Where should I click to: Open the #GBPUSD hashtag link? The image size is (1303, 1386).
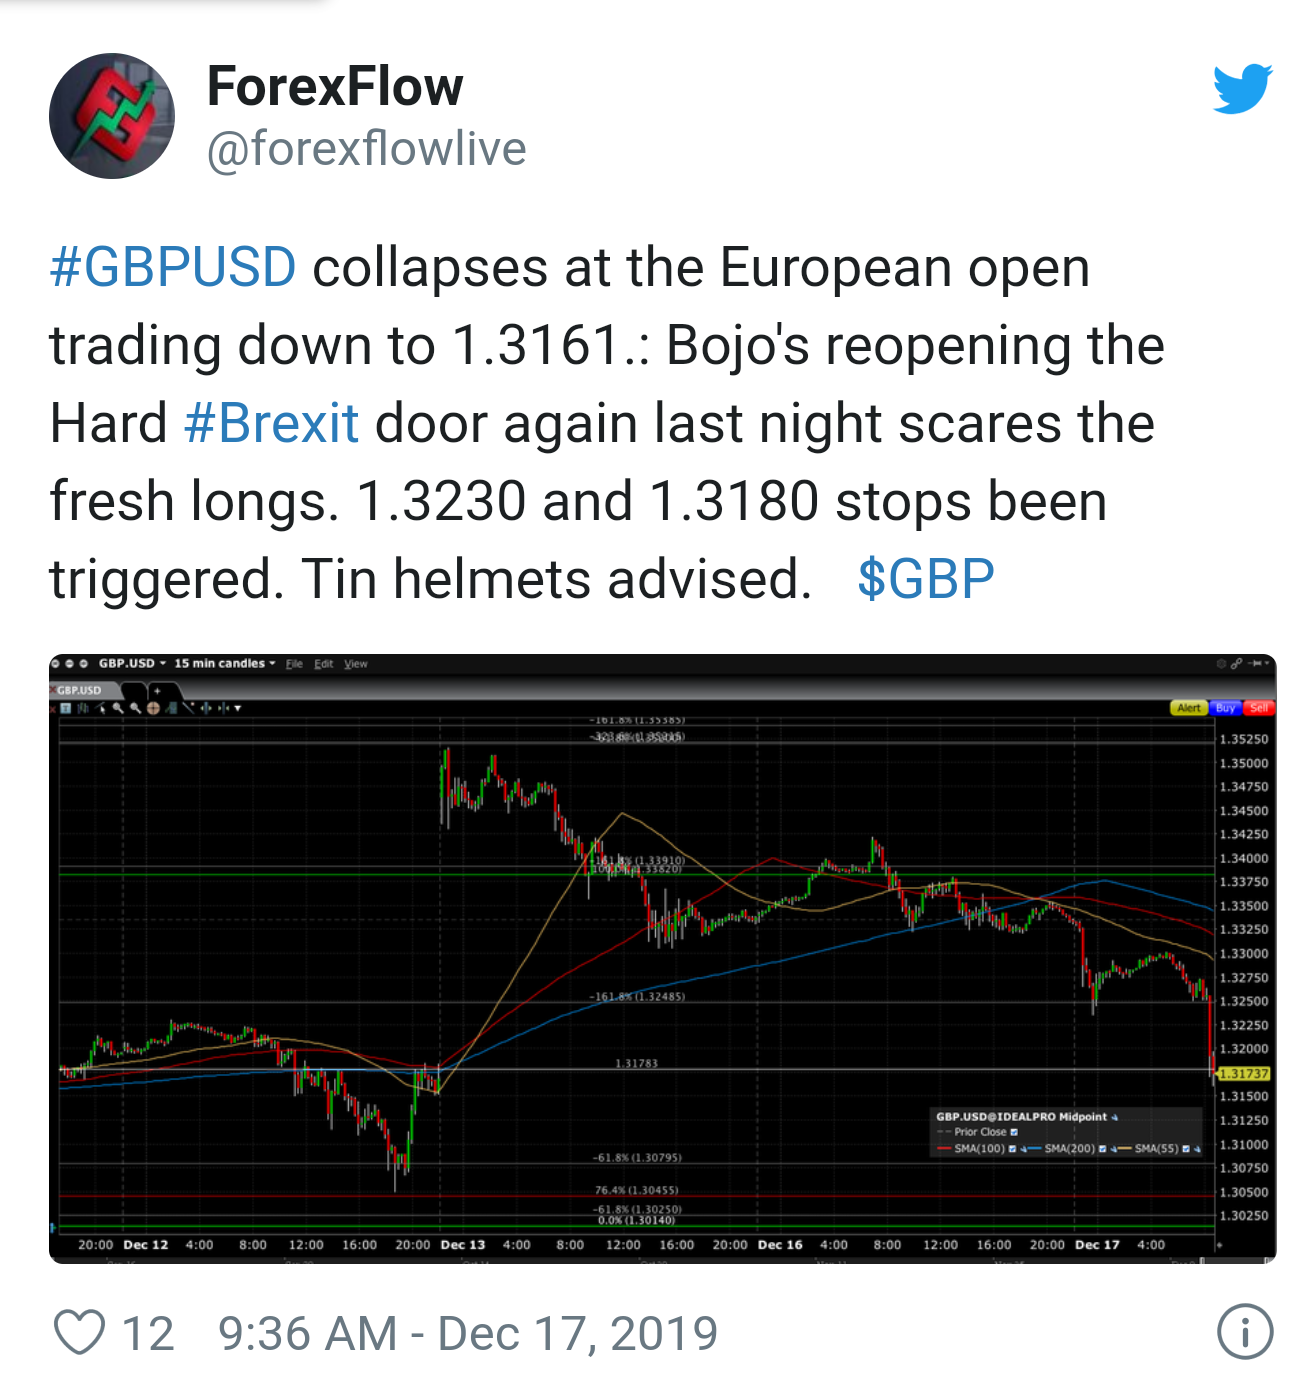pos(173,267)
